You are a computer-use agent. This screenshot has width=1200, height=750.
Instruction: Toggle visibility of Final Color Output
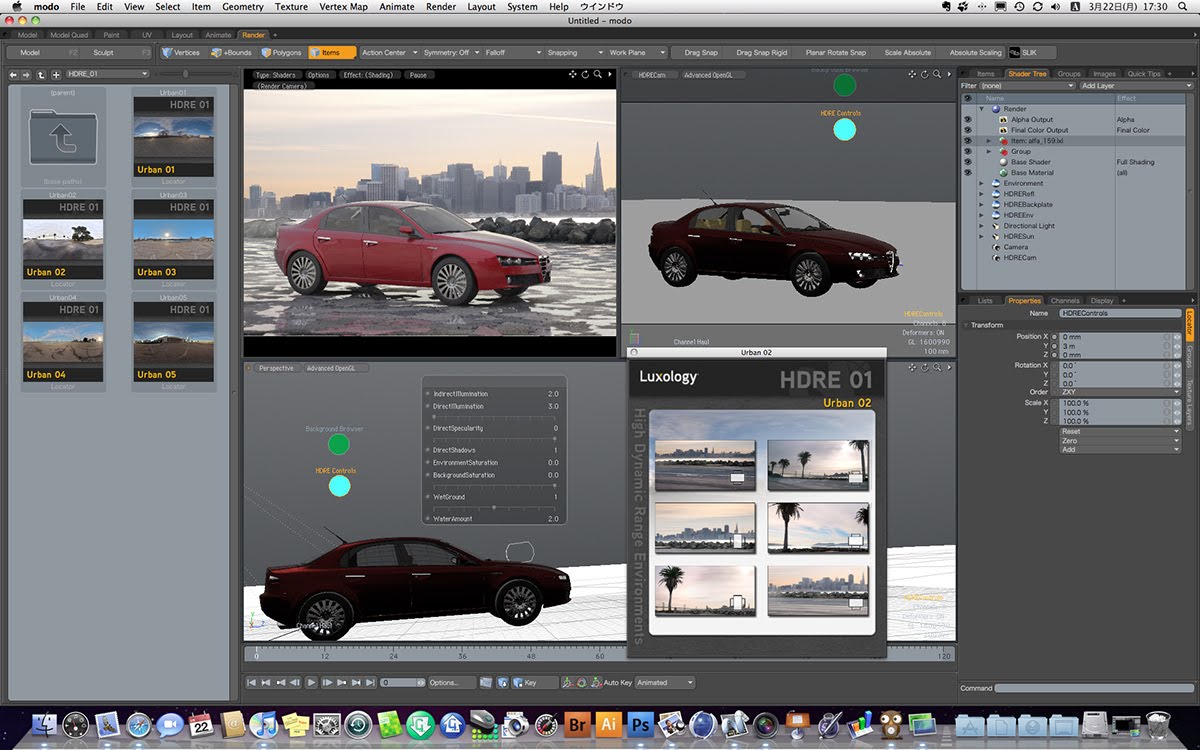pos(967,130)
